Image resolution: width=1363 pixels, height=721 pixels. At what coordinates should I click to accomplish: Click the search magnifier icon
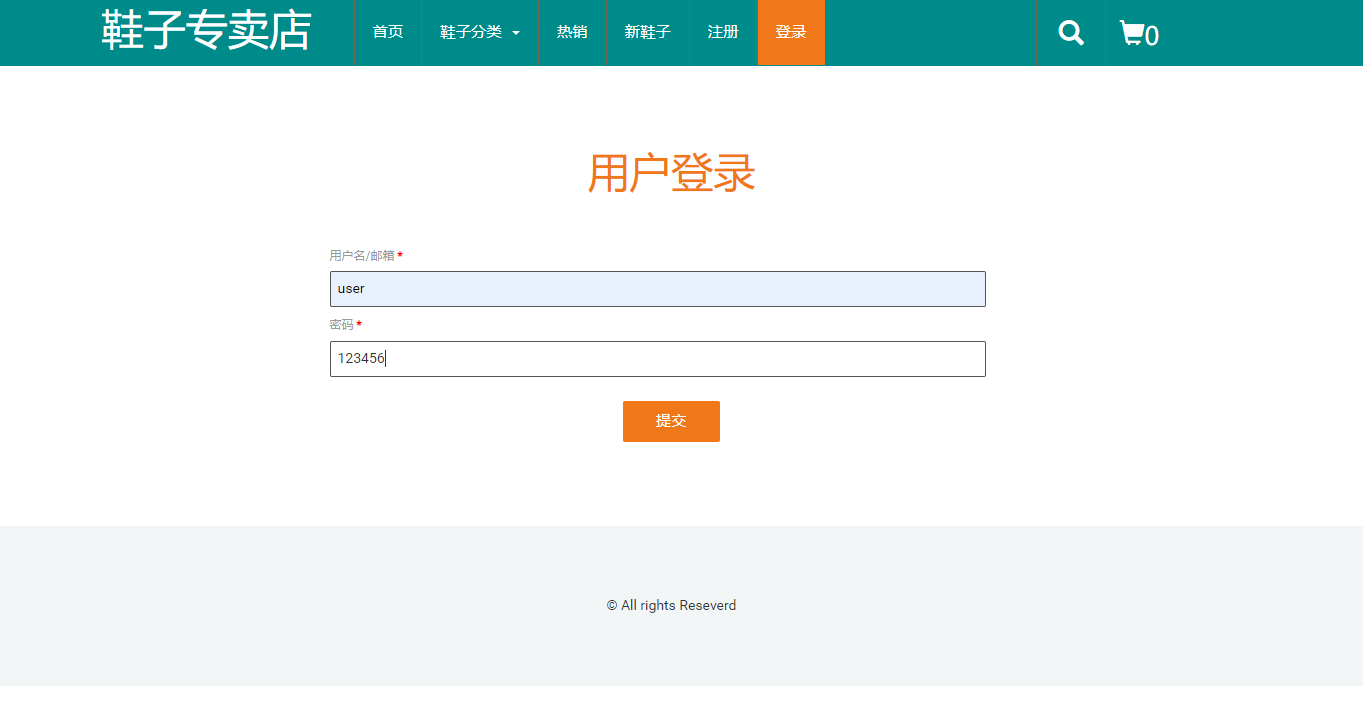click(x=1070, y=32)
